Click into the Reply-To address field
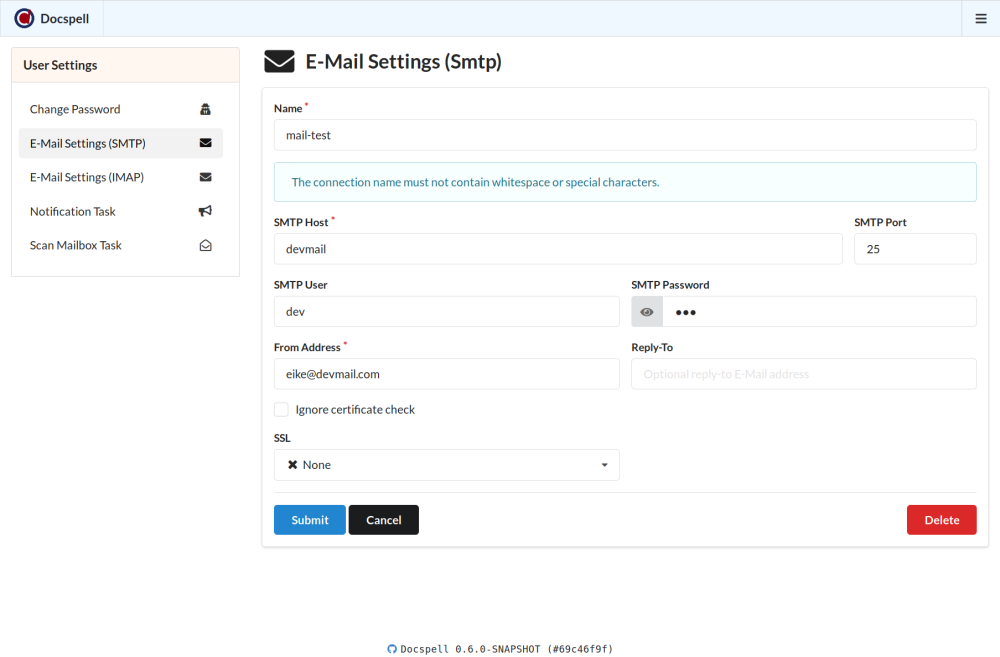Screen dimensions: 1000x657 pyautogui.click(x=803, y=374)
